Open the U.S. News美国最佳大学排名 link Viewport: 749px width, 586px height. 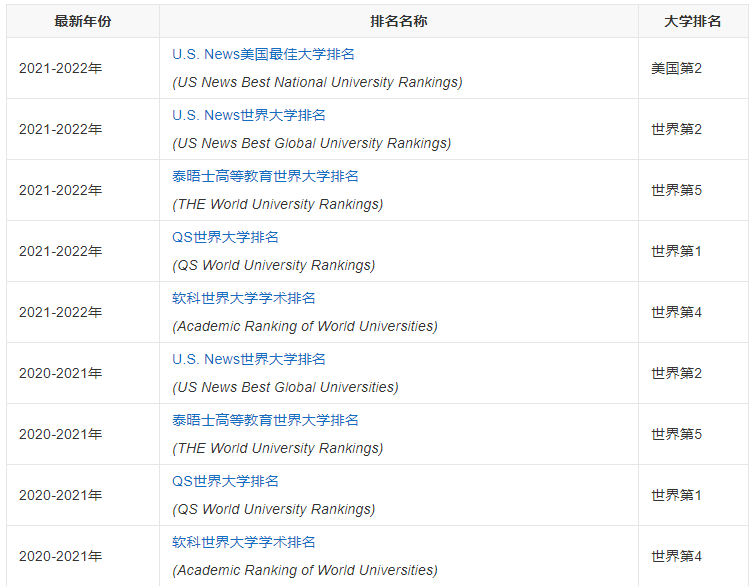pos(263,54)
